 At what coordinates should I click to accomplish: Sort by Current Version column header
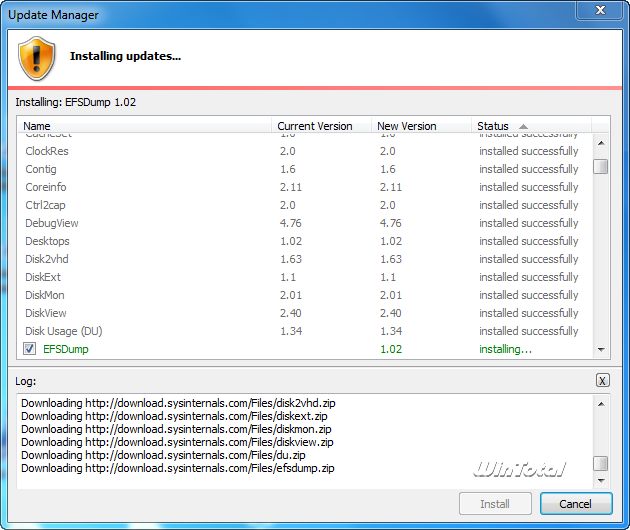pos(321,126)
